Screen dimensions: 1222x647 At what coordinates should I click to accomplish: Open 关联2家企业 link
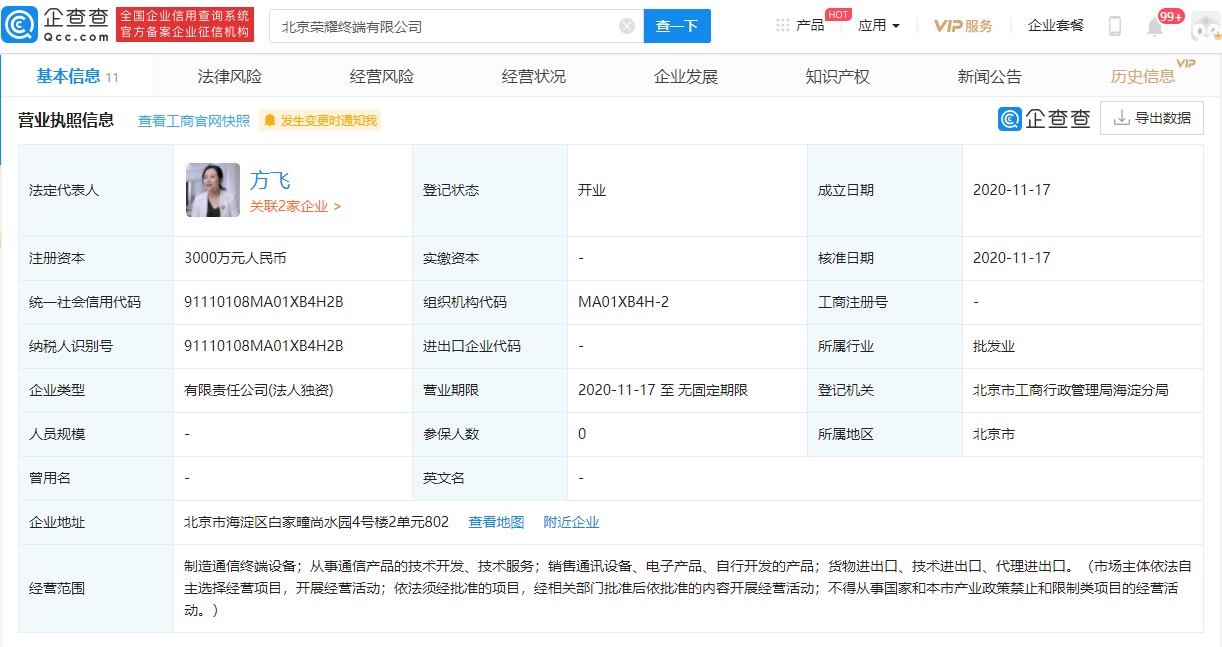[296, 206]
